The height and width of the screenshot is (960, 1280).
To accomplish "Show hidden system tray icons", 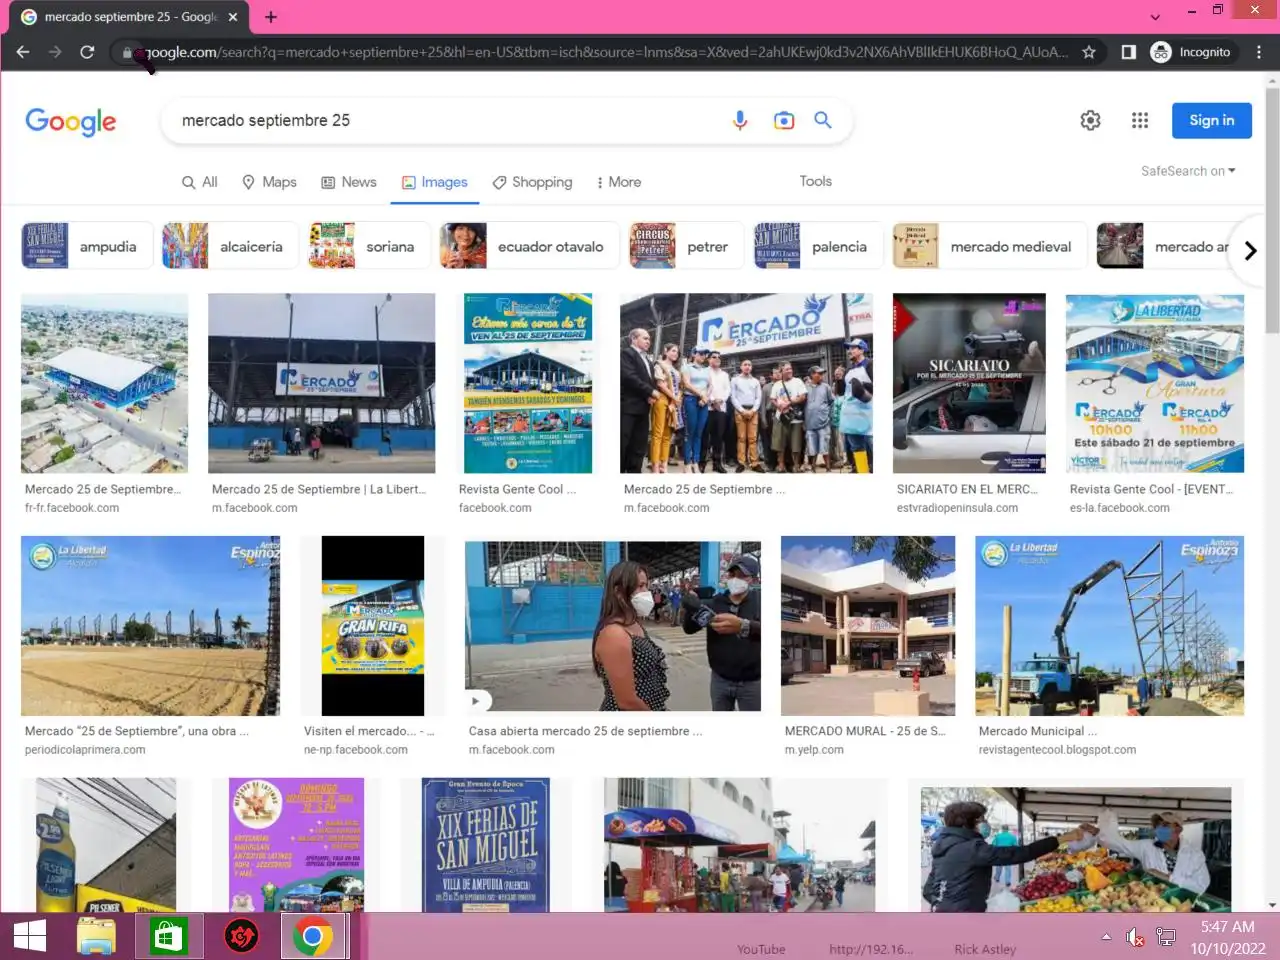I will 1106,937.
